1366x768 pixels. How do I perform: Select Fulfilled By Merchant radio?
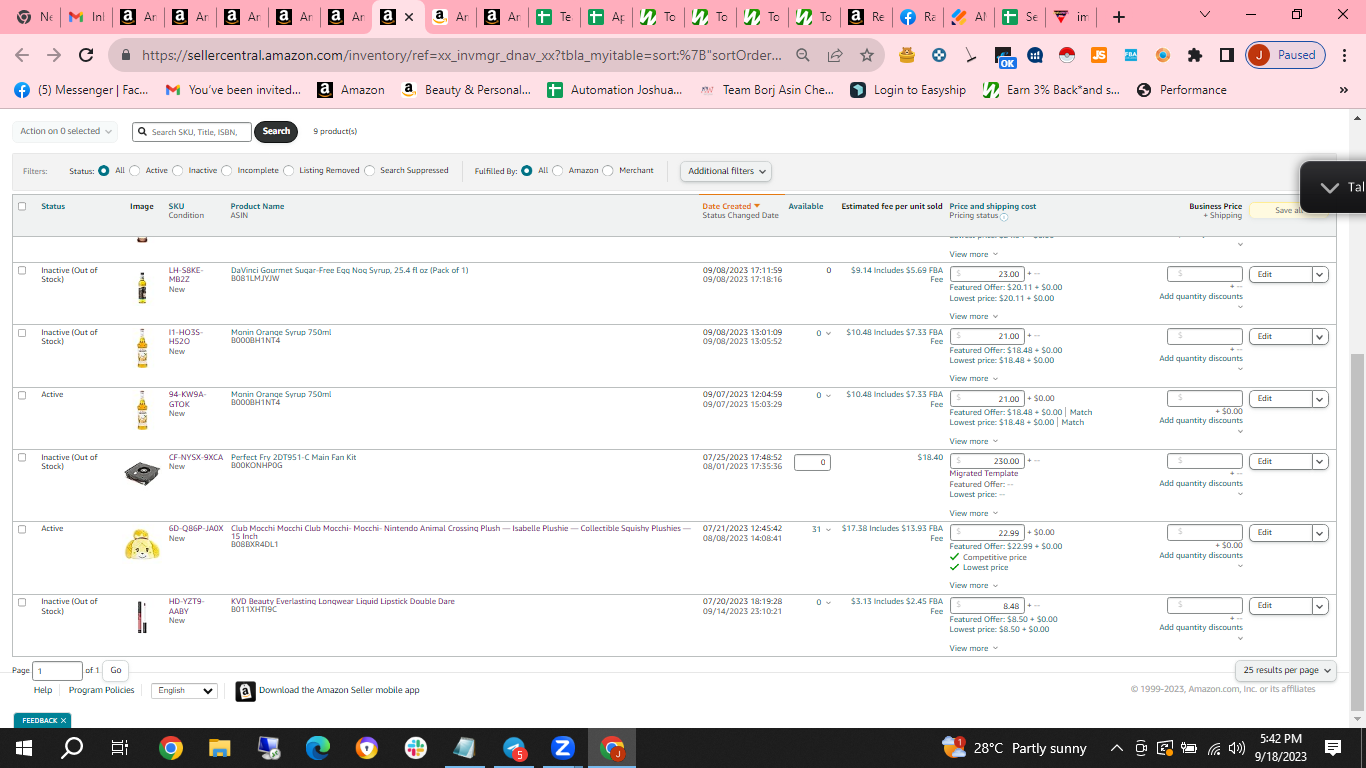608,171
